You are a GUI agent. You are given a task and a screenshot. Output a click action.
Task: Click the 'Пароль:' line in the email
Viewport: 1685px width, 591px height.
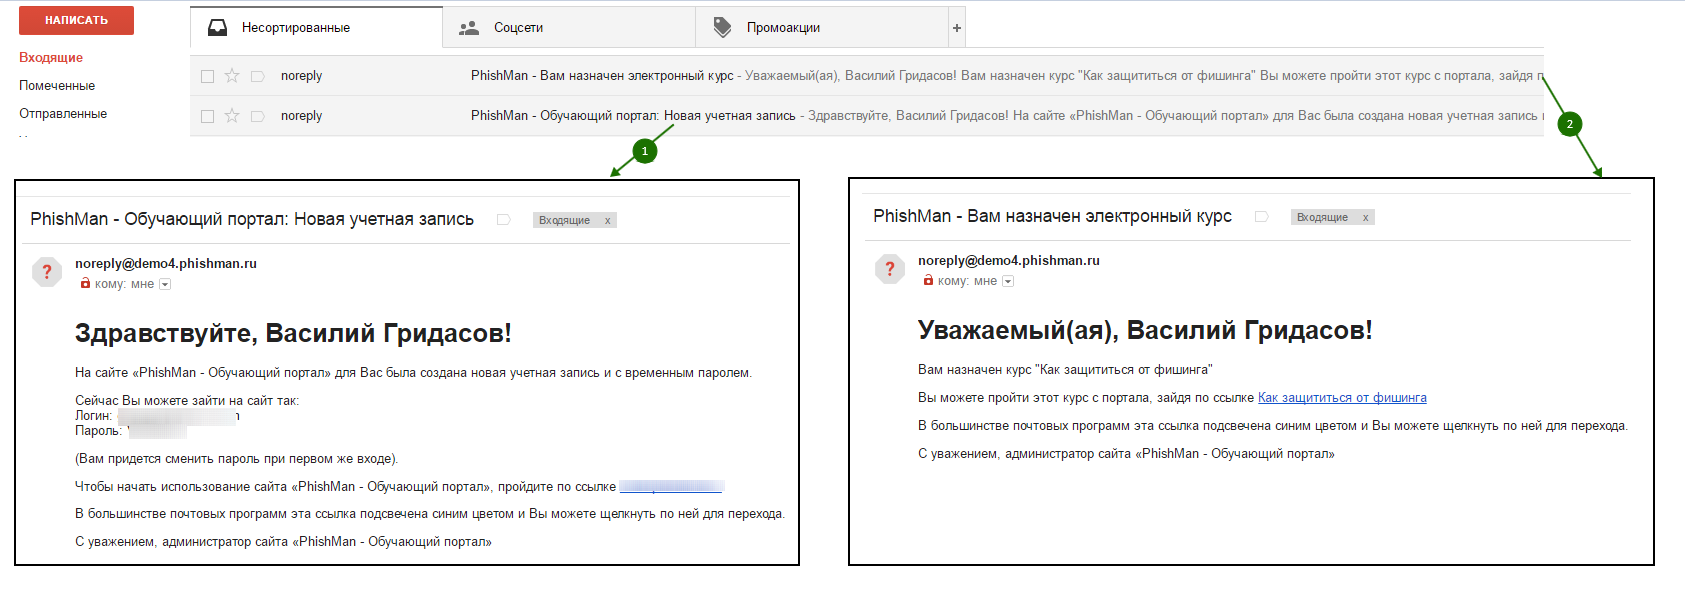131,431
